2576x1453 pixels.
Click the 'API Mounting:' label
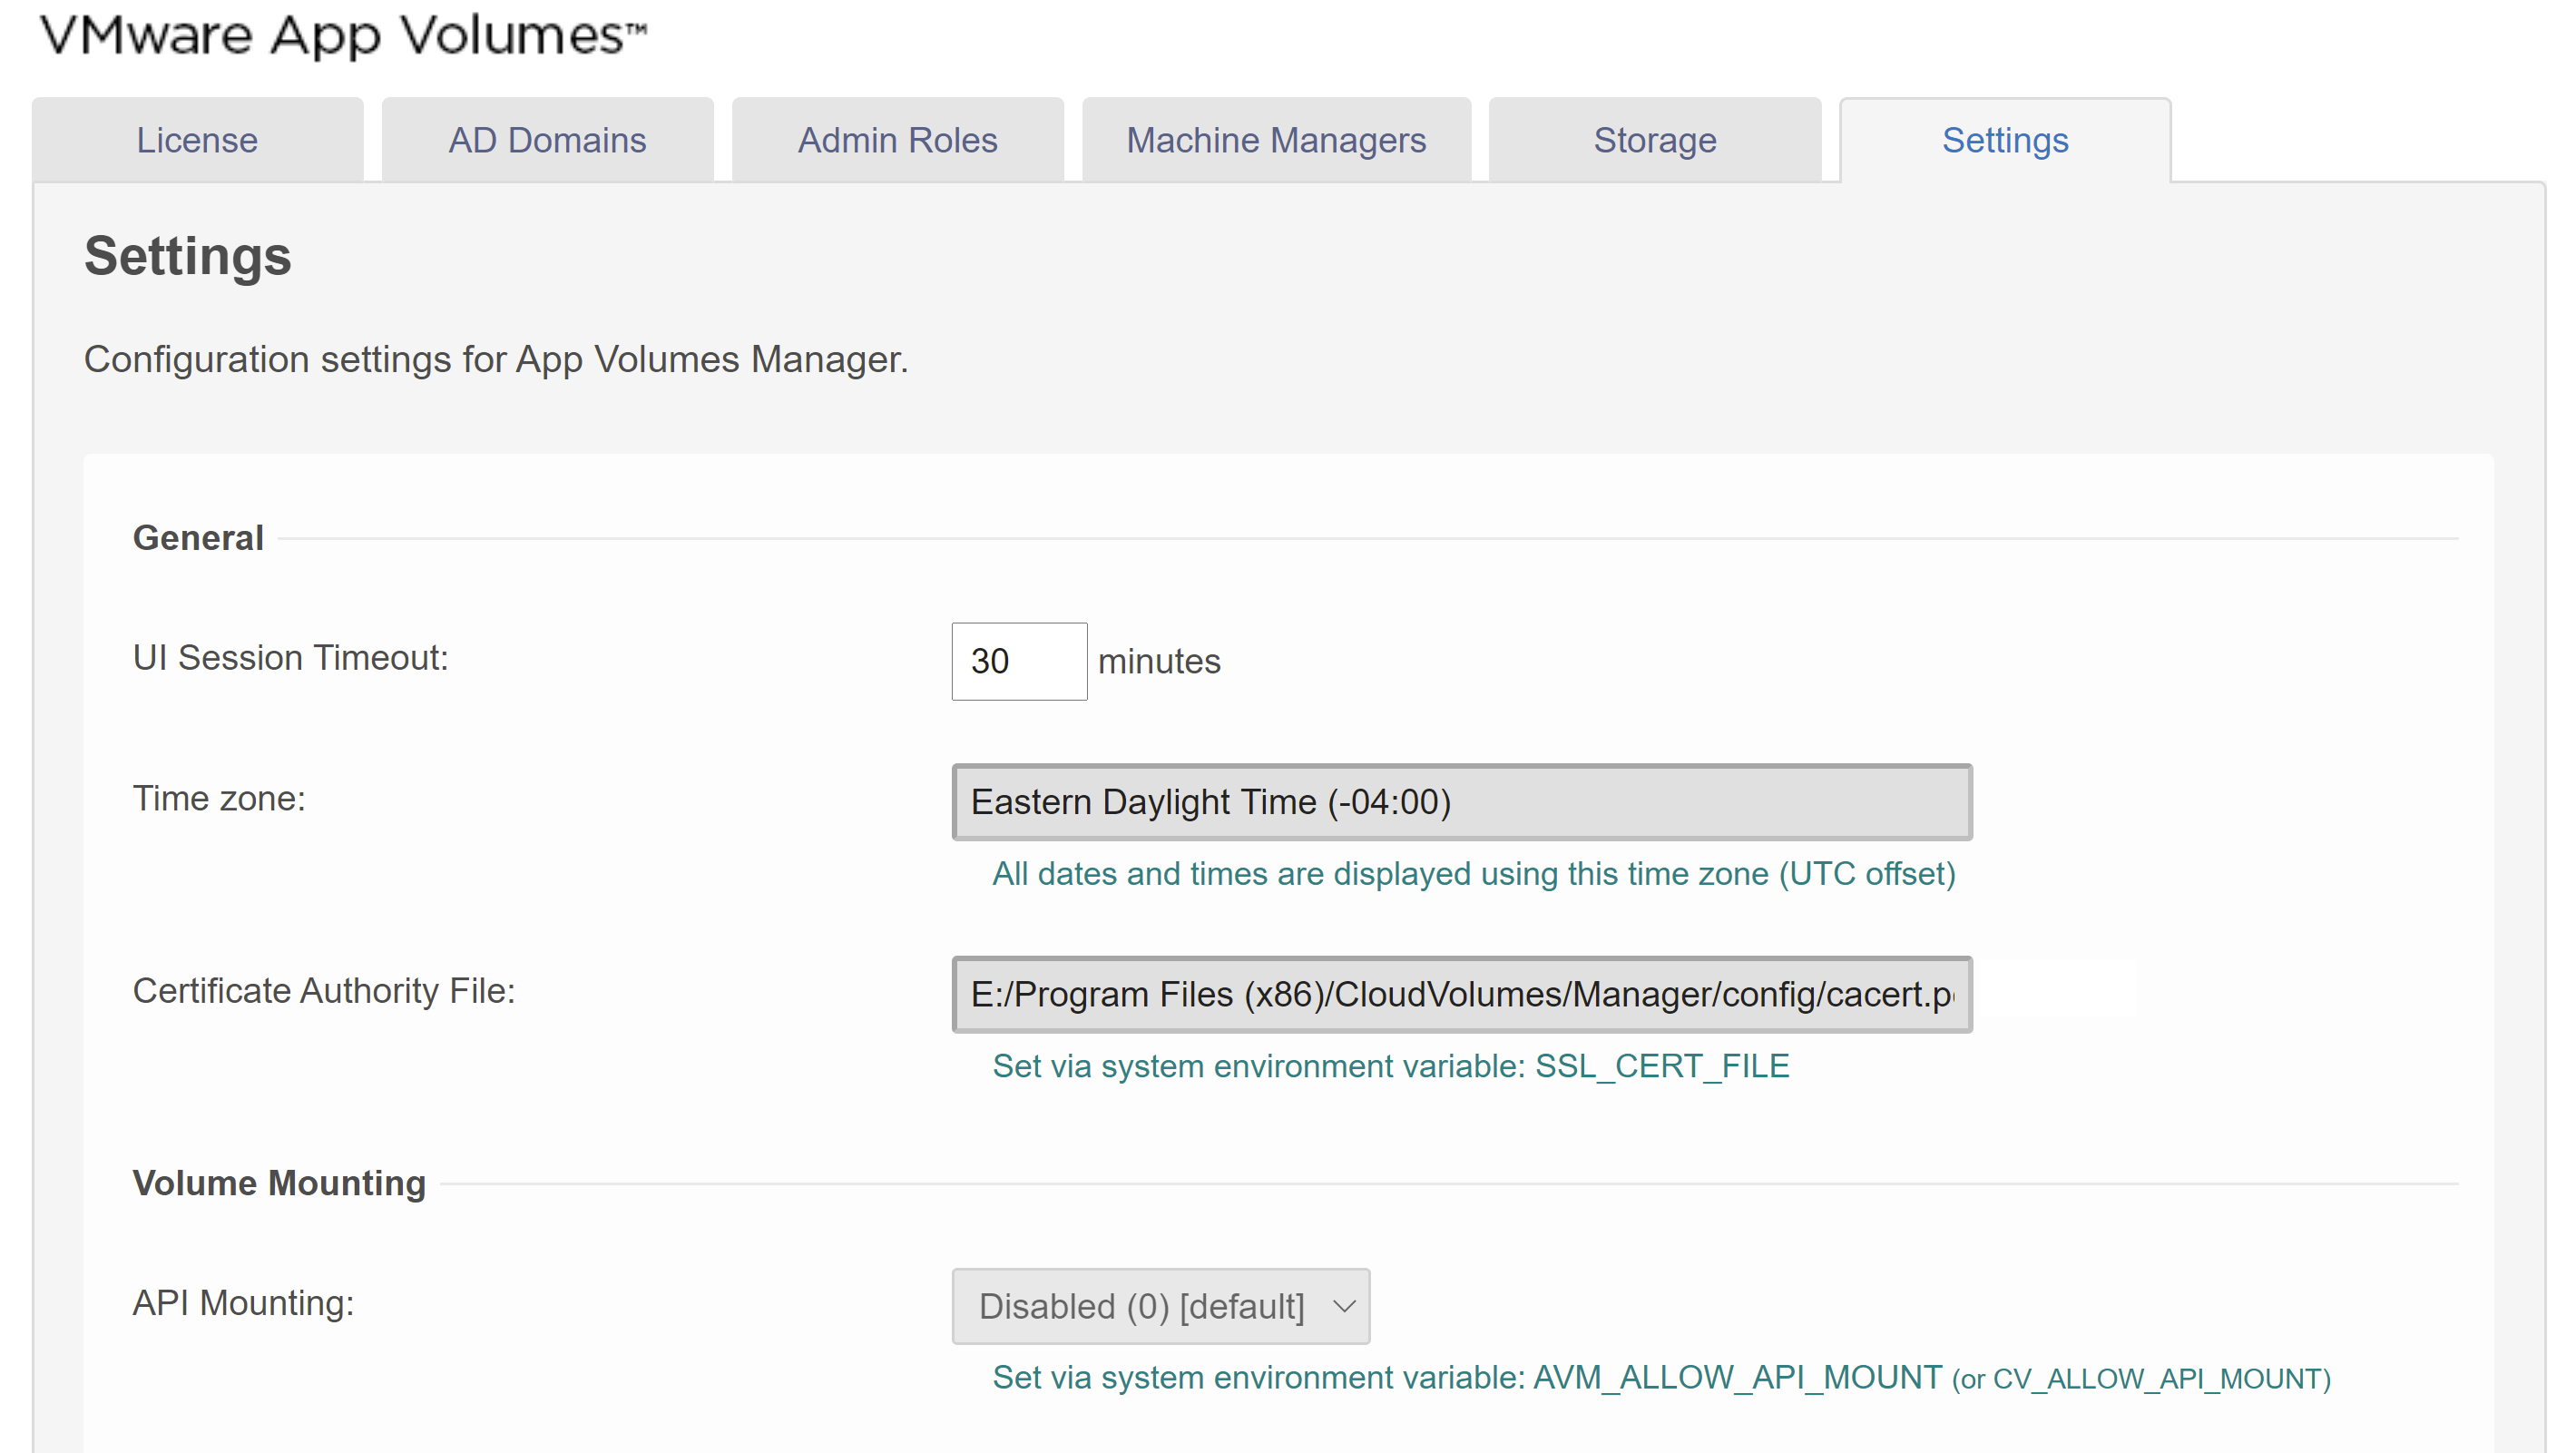[243, 1303]
